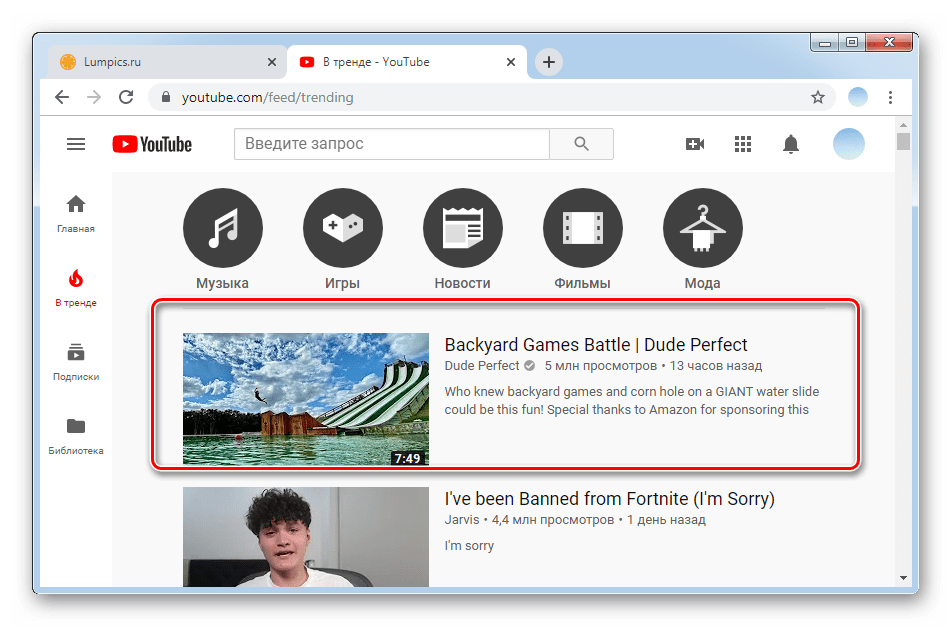
Task: Open the Новости trending category
Action: [x=463, y=239]
